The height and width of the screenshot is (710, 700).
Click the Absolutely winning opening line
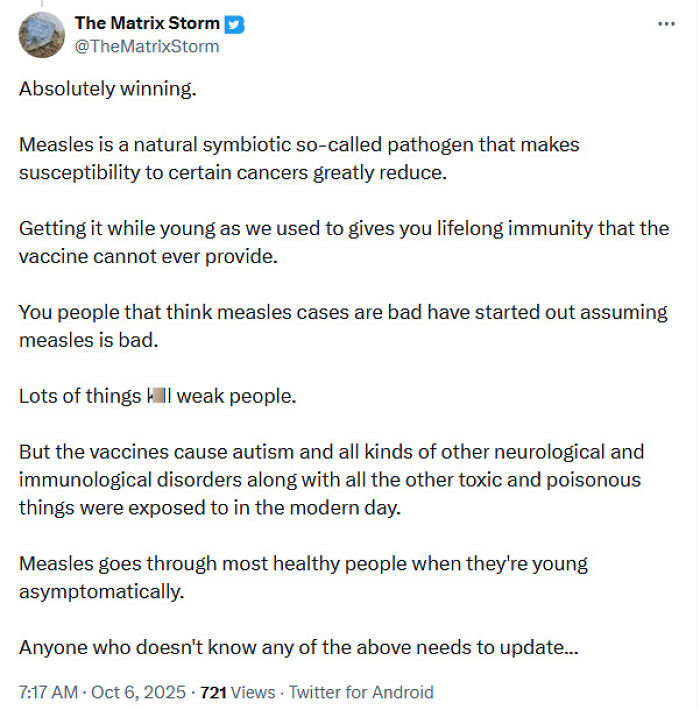click(x=108, y=89)
